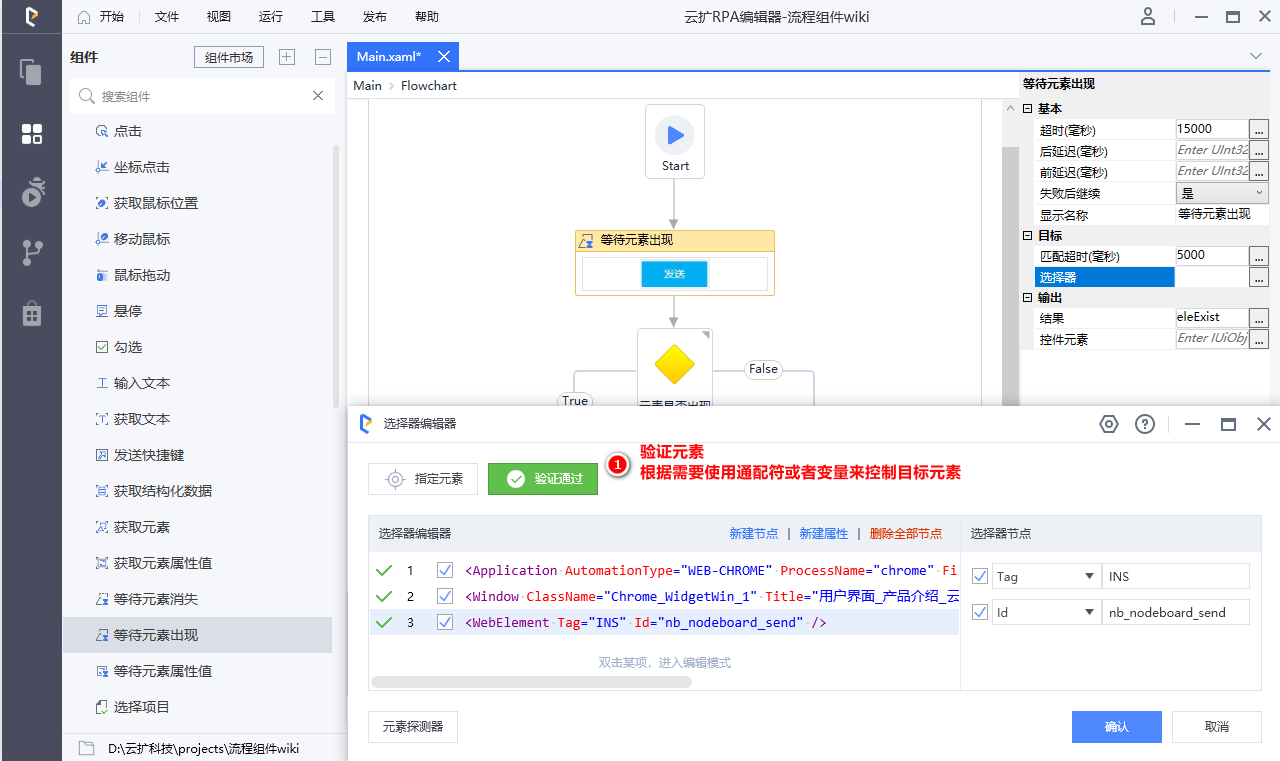The height and width of the screenshot is (761, 1280).
Task: Collapse the 输出 property group
Action: (x=1027, y=298)
